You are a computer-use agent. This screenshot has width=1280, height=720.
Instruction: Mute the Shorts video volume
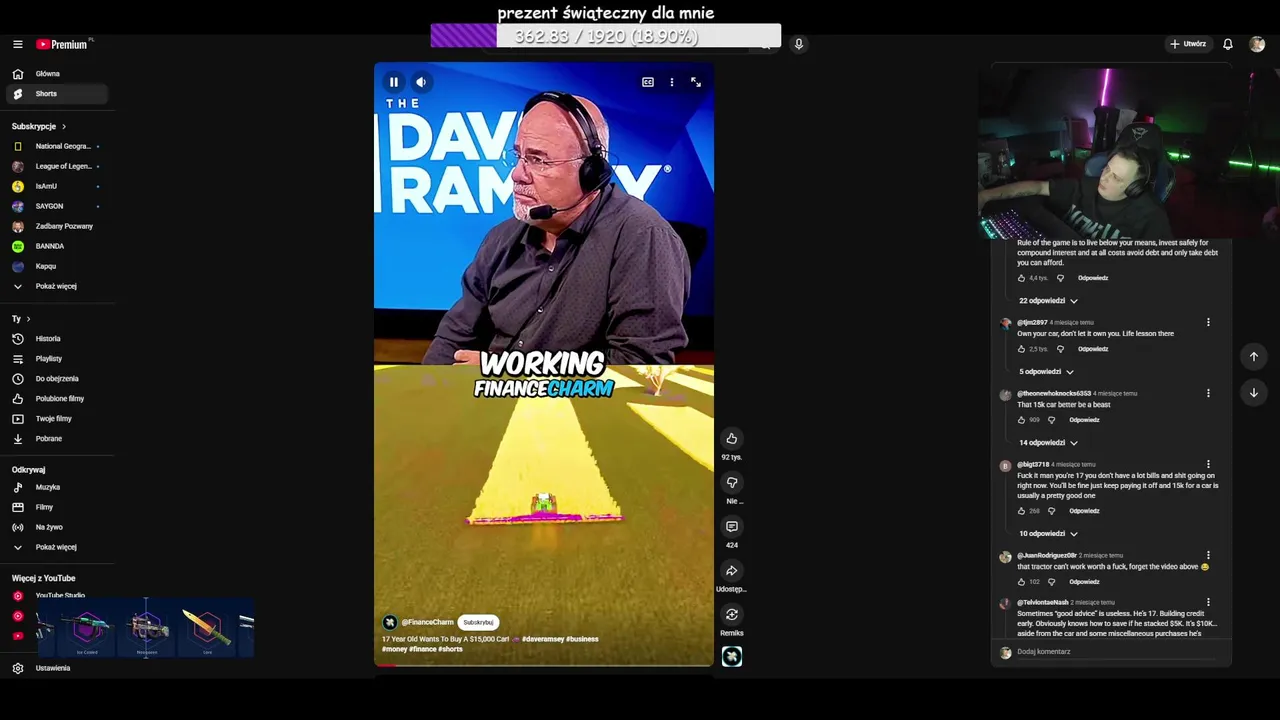click(x=421, y=82)
